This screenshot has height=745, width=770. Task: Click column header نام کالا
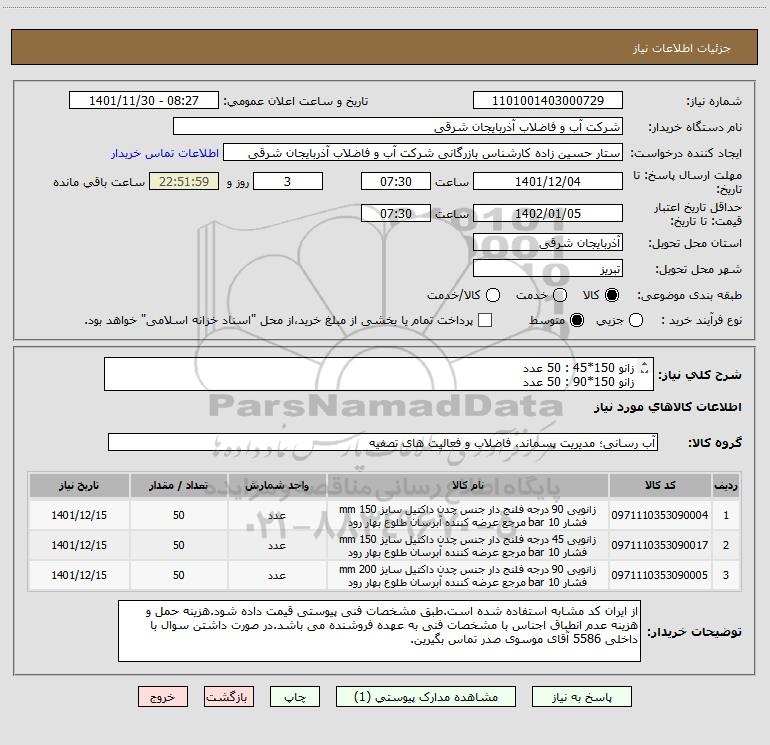468,486
